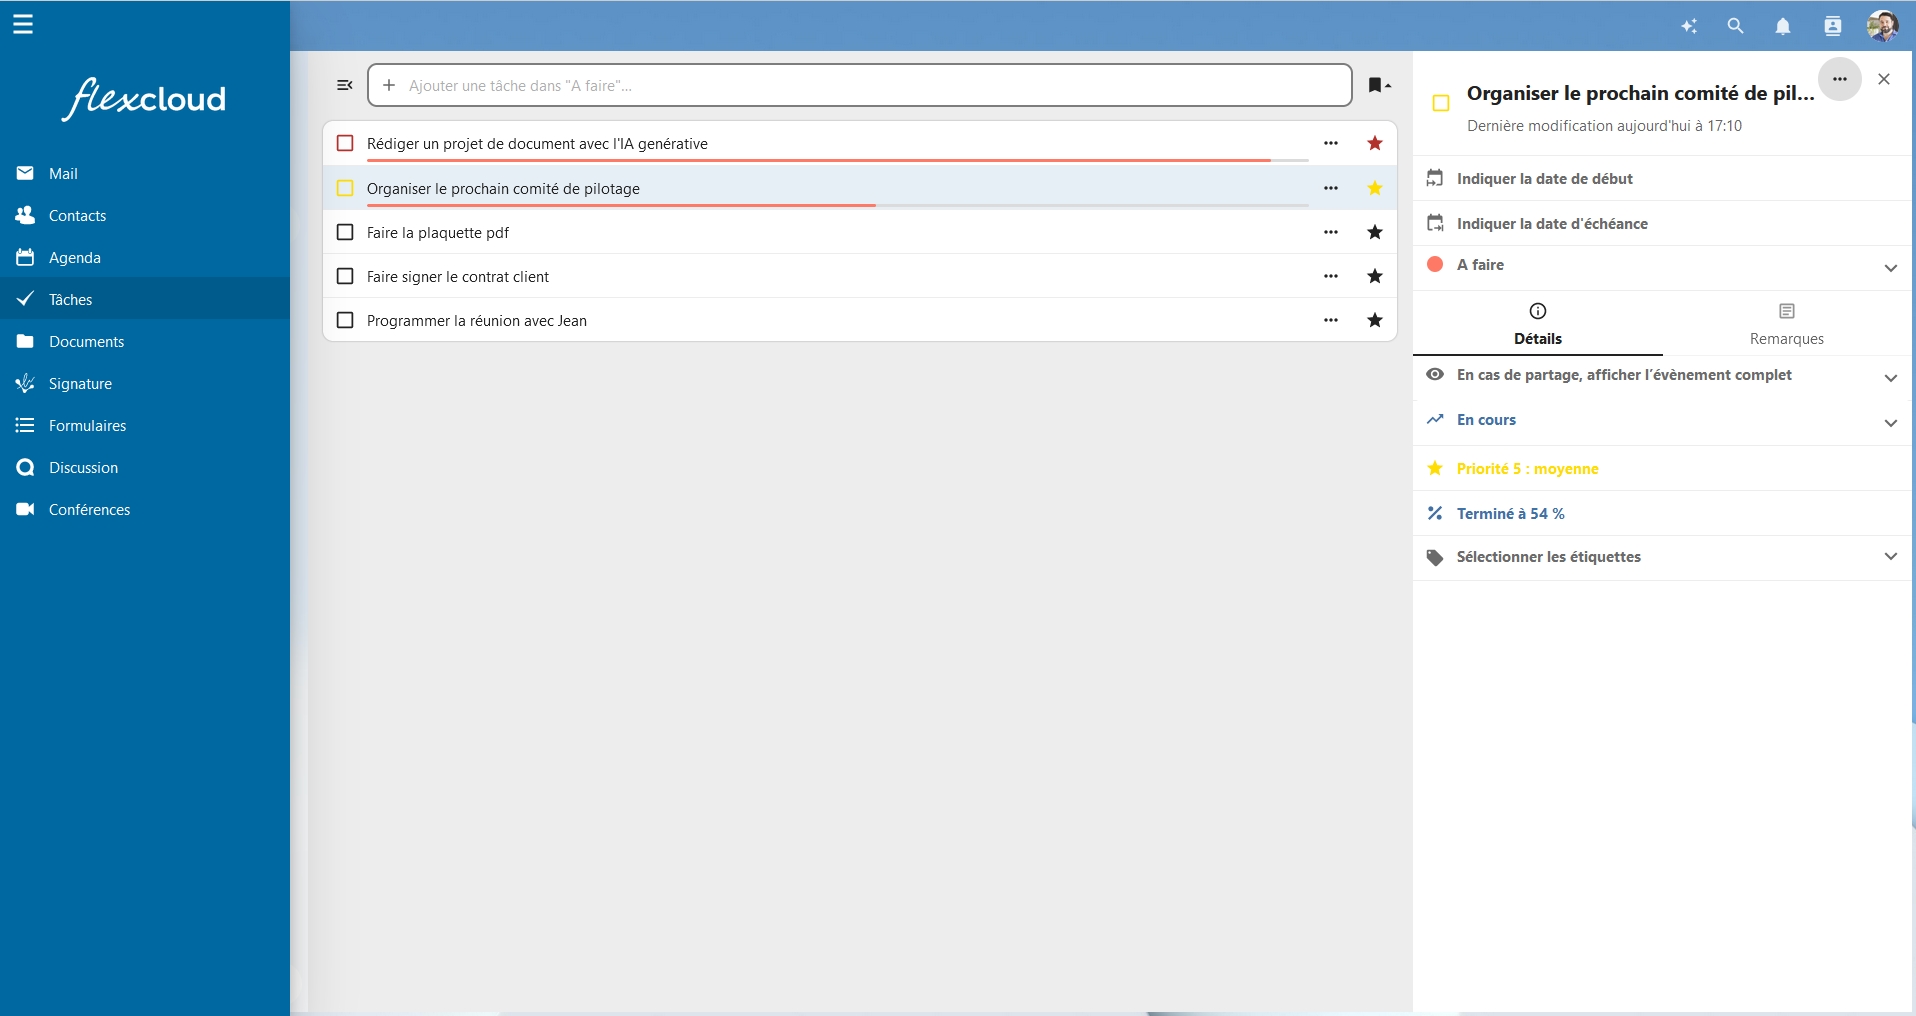Edit 'Priorité 5 : moyenne' setting
The width and height of the screenshot is (1916, 1016).
1663,468
